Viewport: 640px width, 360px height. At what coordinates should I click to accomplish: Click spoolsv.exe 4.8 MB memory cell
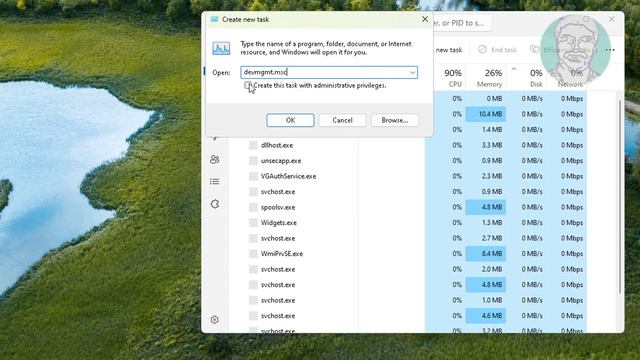point(486,207)
